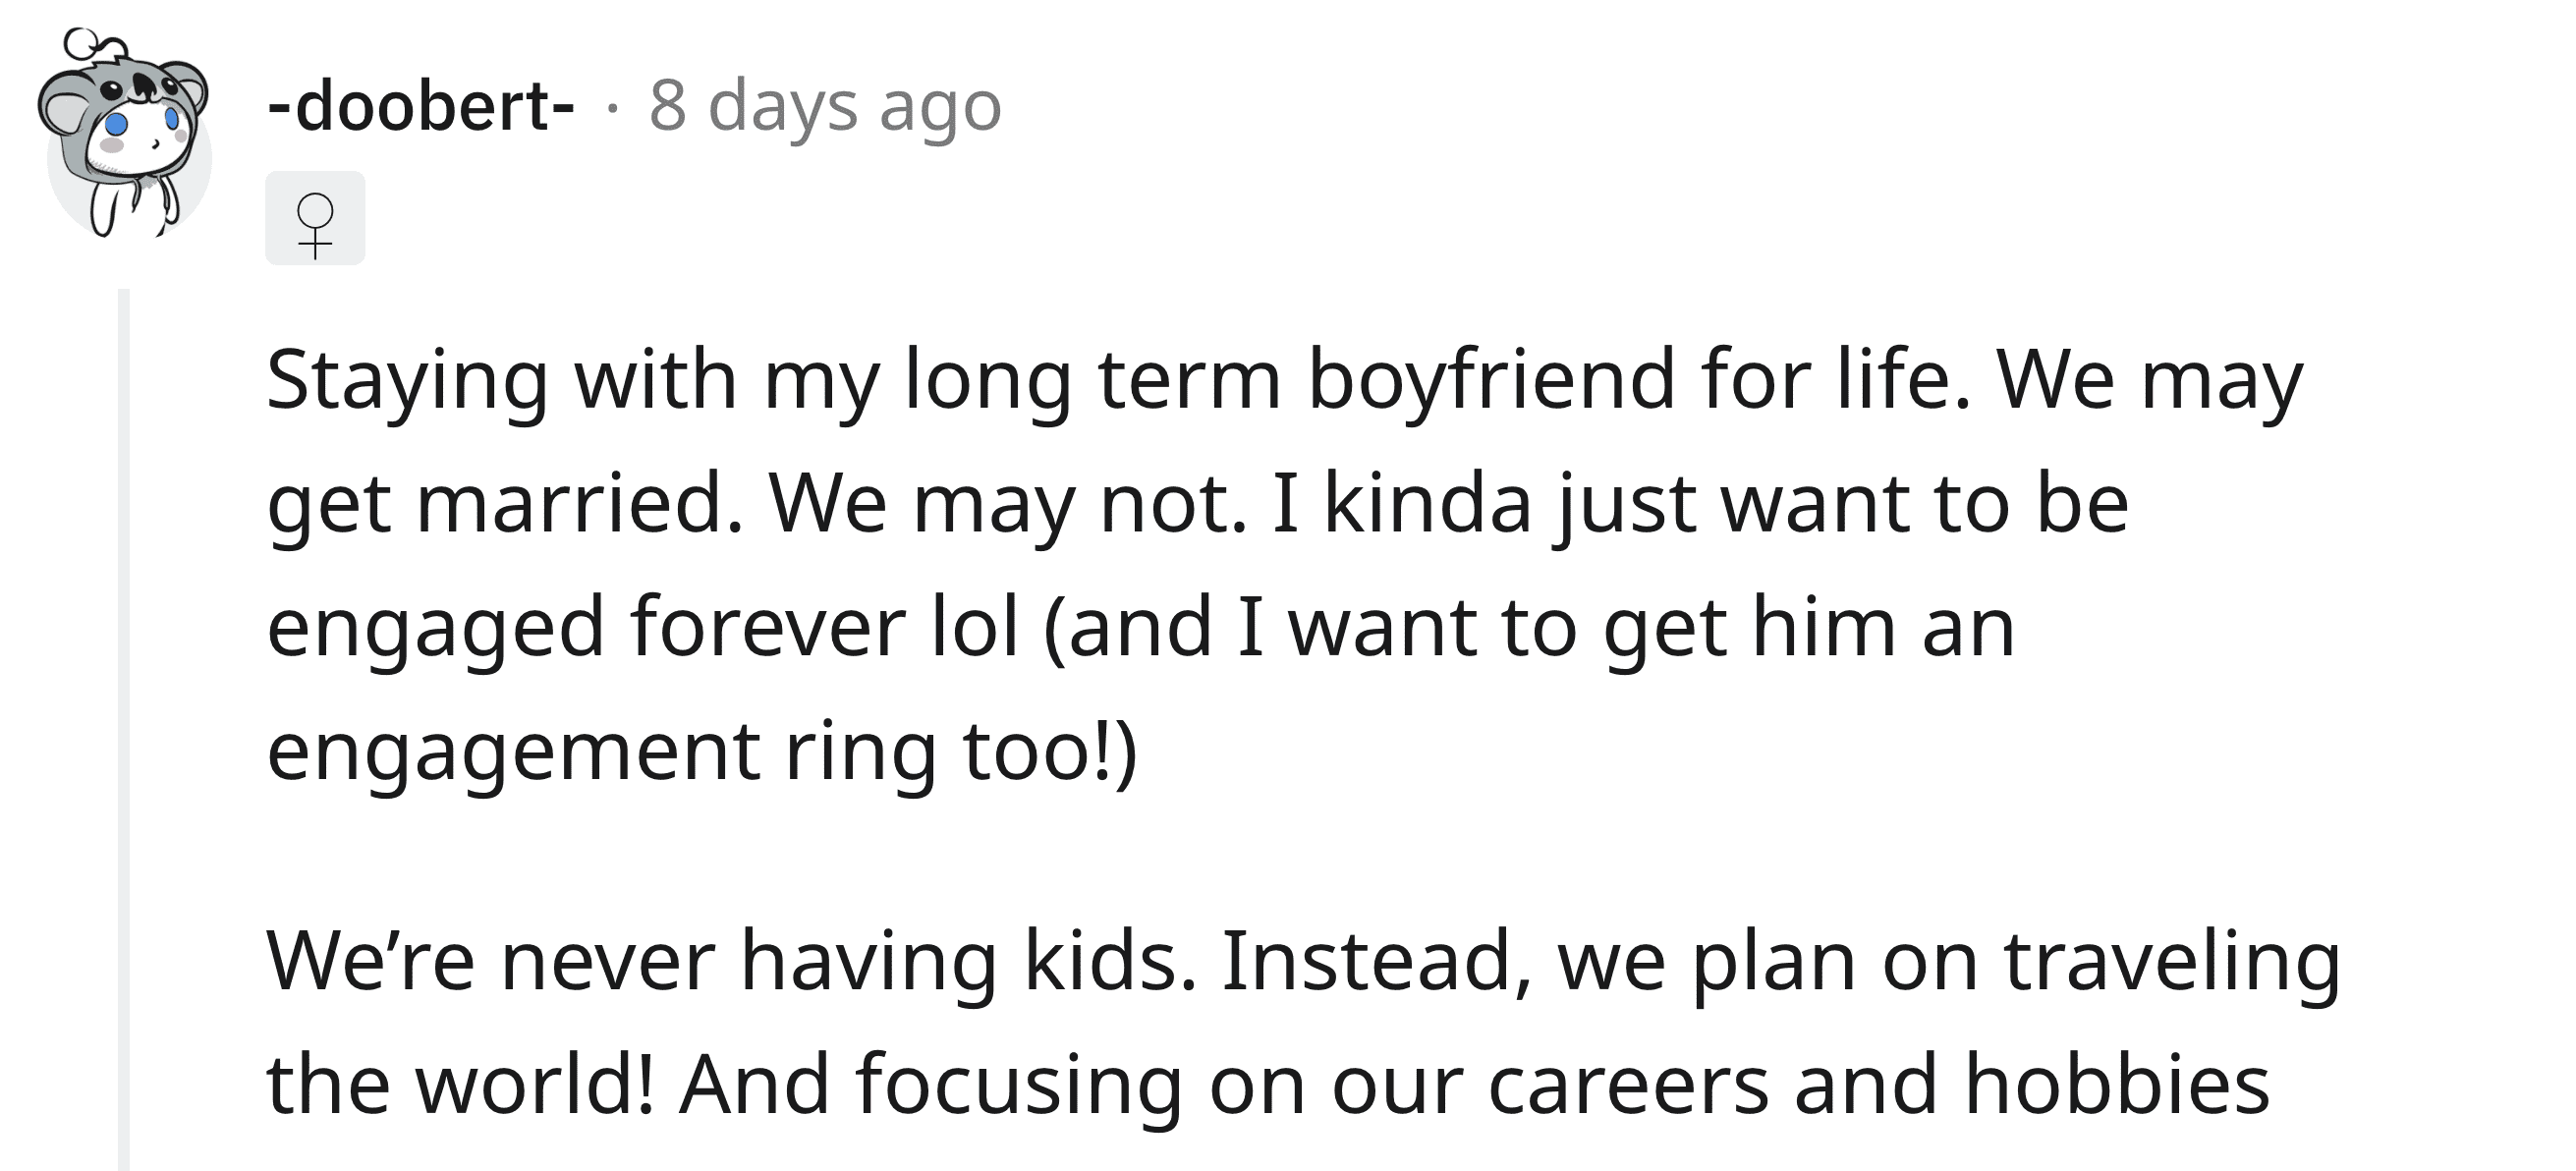The width and height of the screenshot is (2576, 1171).
Task: Click the word 'hobbies' in the comment
Action: [x=2117, y=1087]
